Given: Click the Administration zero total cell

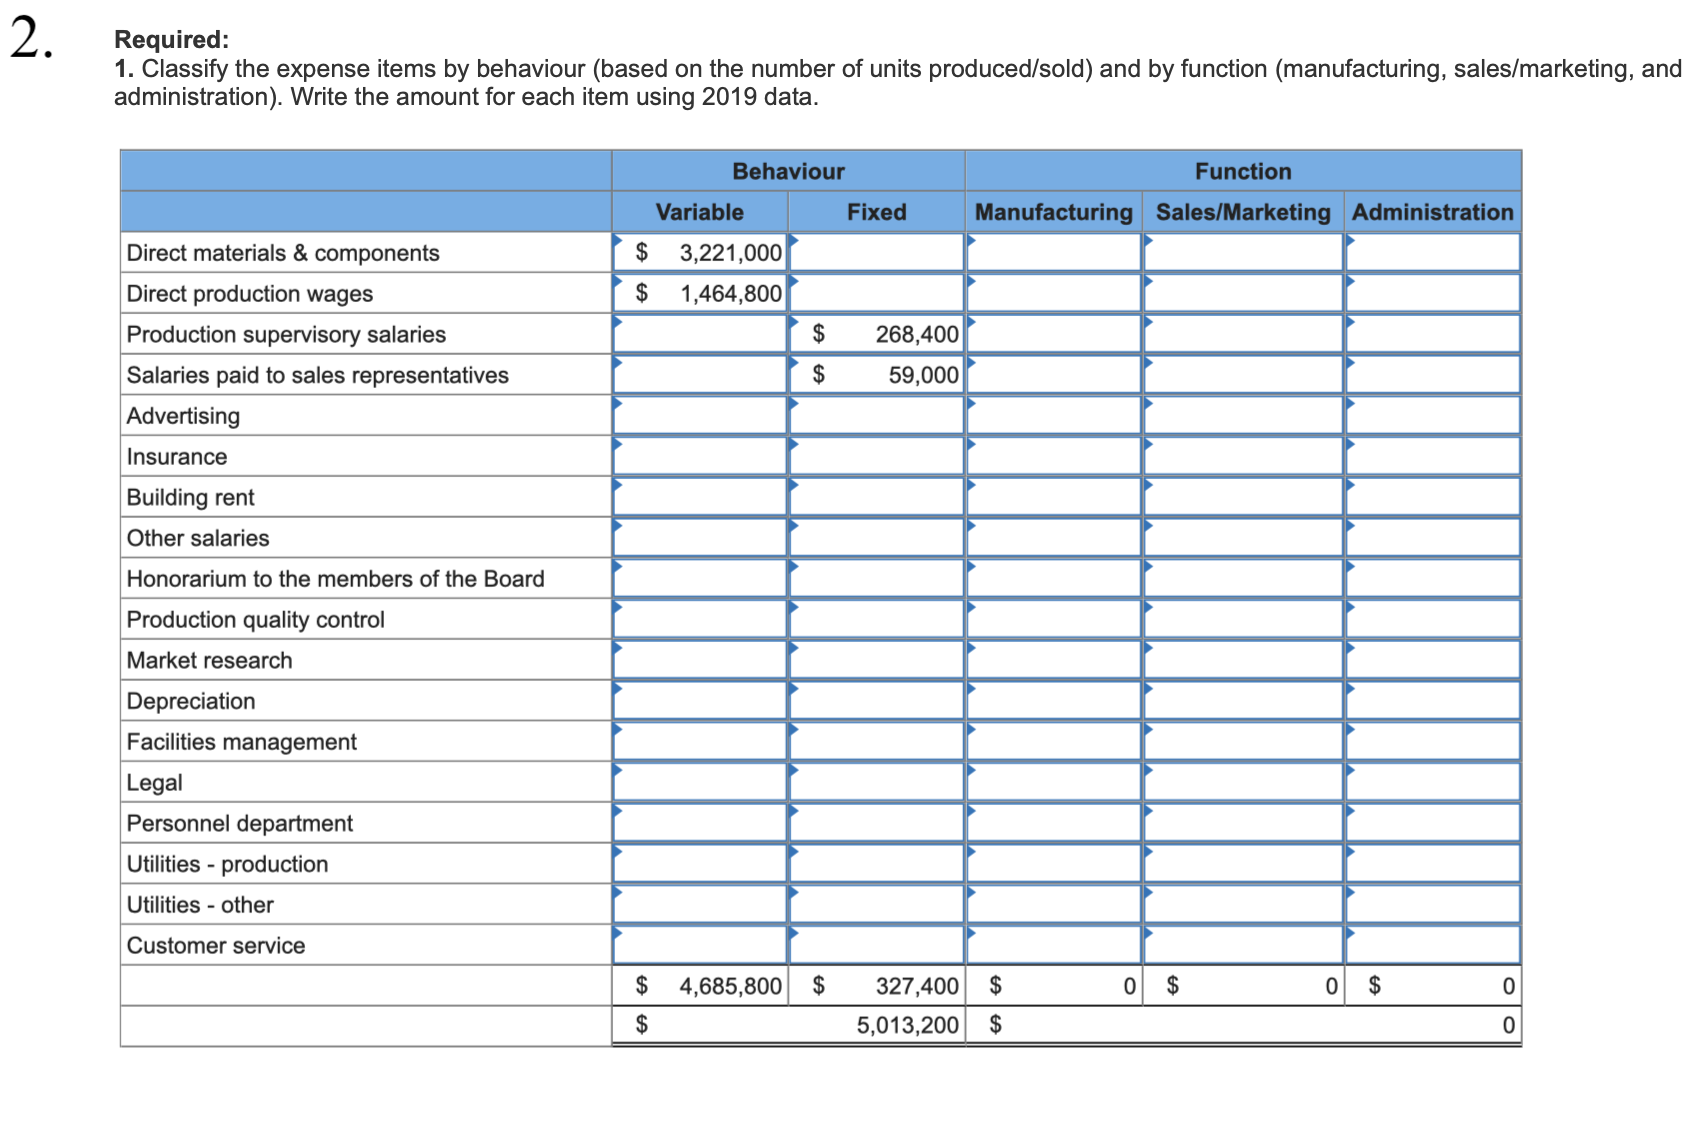Looking at the screenshot, I should 1430,985.
